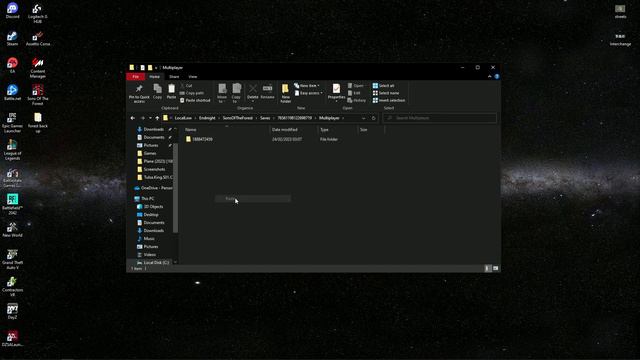The image size is (640, 360).
Task: Switch to large icons view
Action: 496,269
